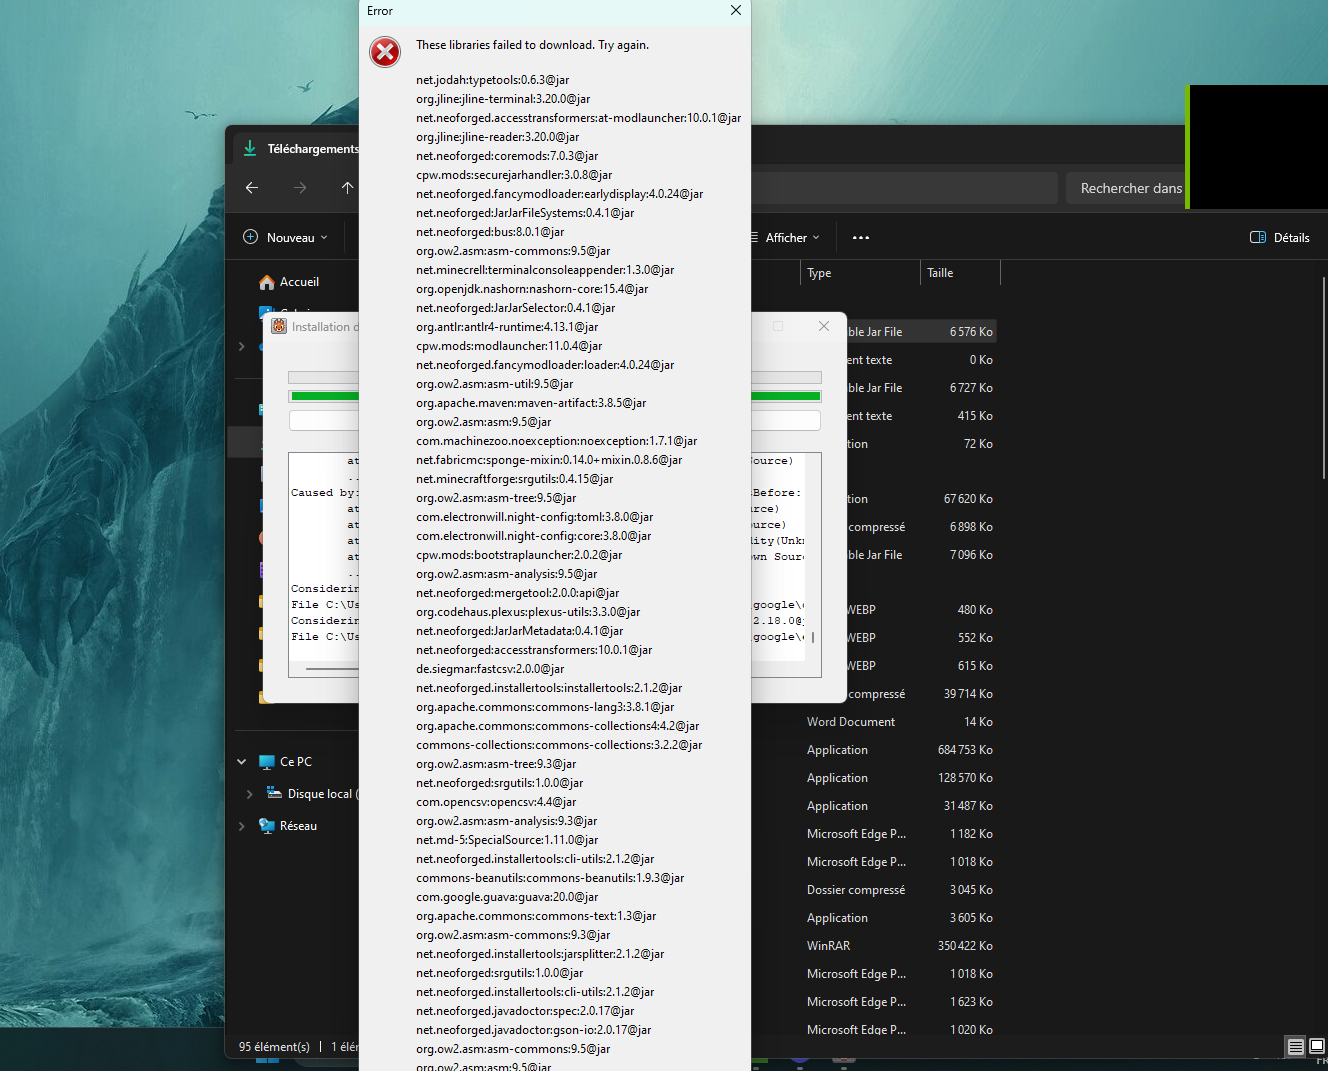1328x1071 pixels.
Task: Select Ce PC in the navigation pane
Action: (285, 762)
